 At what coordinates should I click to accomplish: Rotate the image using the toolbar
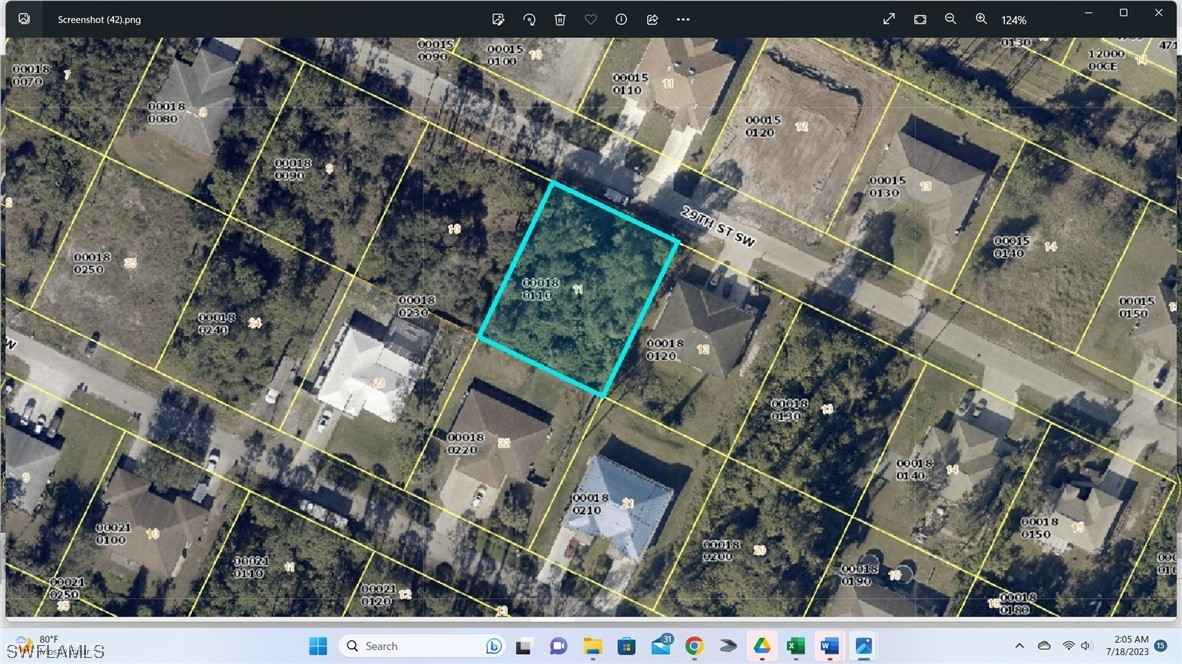point(529,19)
